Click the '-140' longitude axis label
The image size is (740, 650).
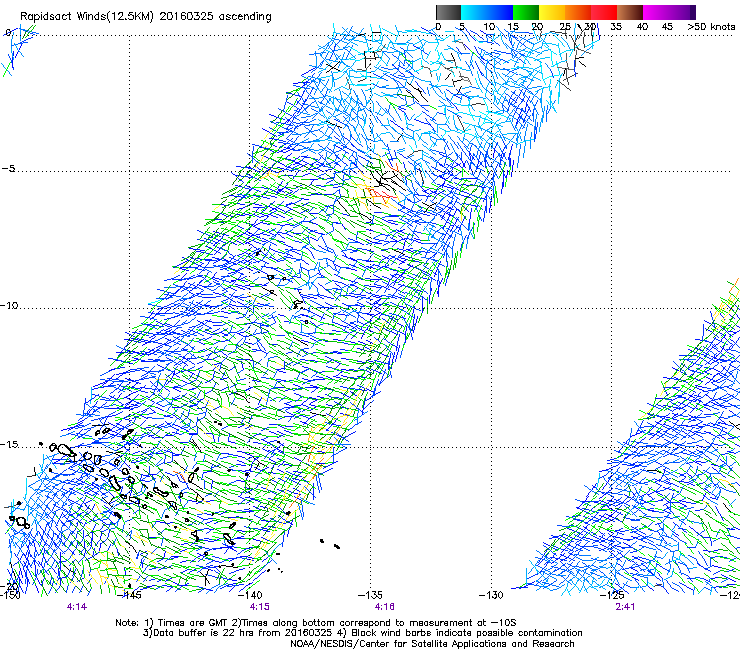pos(250,595)
